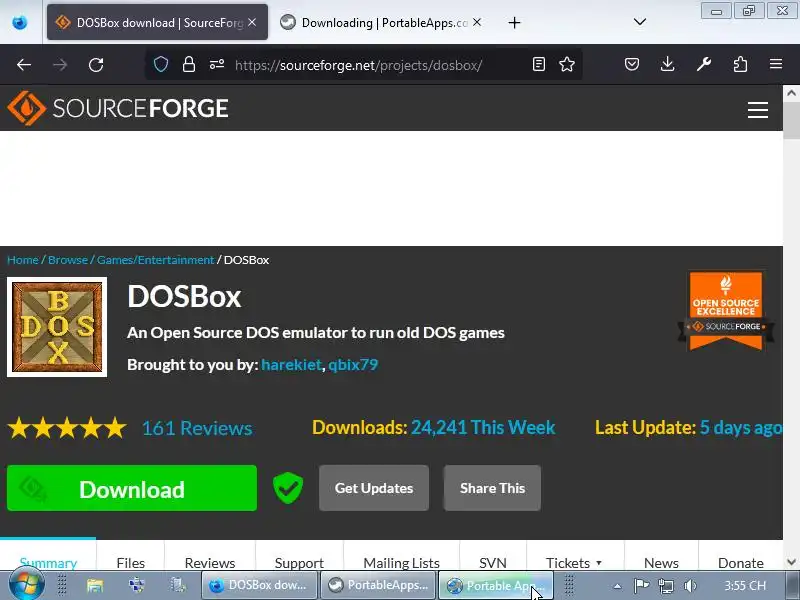Click the 3:55 CH taskbar clock
Image resolution: width=800 pixels, height=600 pixels.
coord(744,586)
